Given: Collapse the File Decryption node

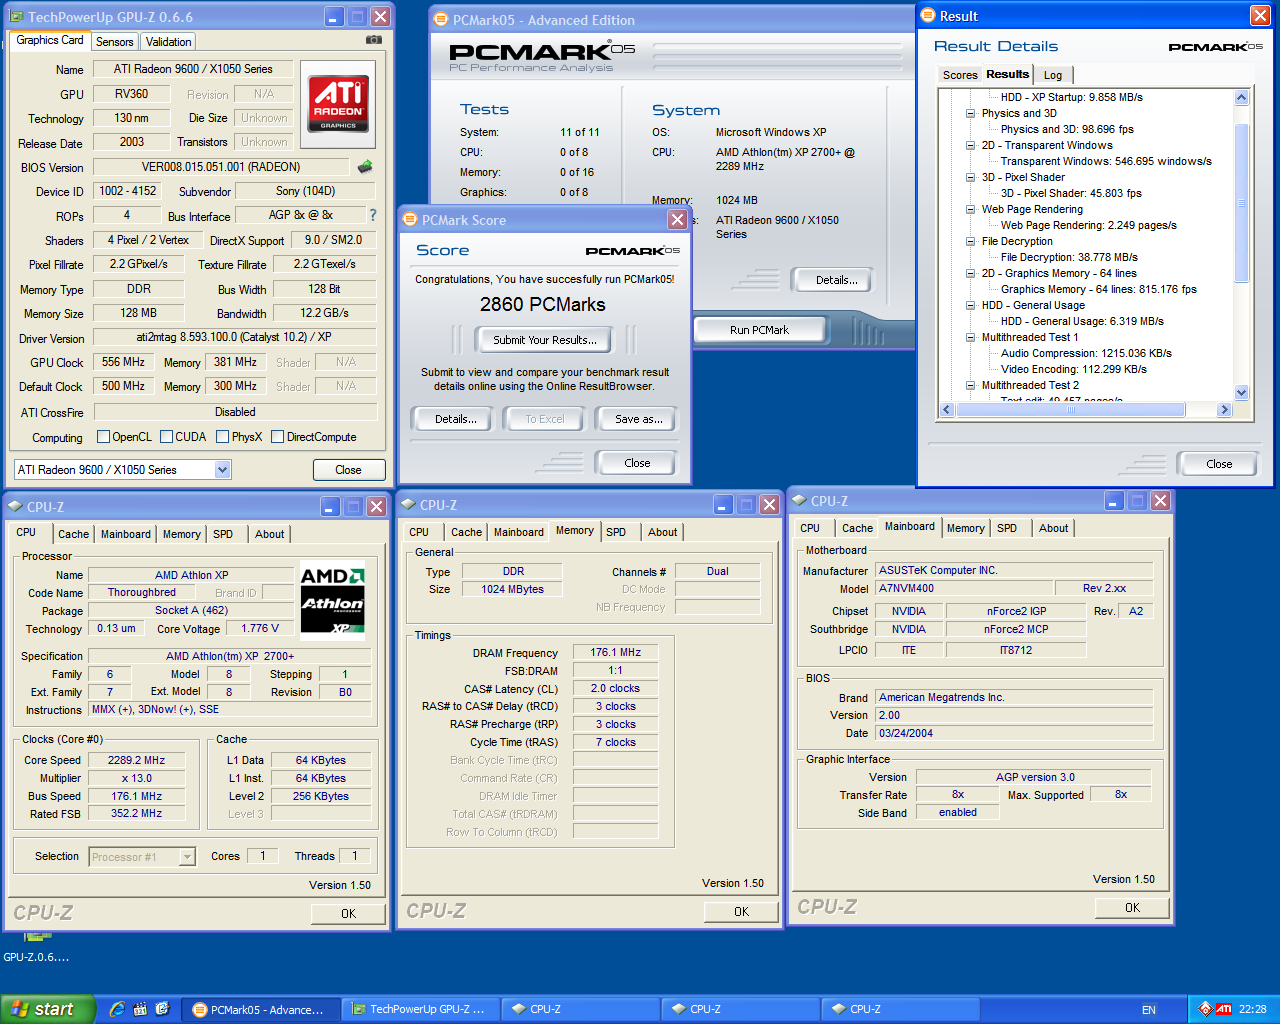Looking at the screenshot, I should (970, 241).
